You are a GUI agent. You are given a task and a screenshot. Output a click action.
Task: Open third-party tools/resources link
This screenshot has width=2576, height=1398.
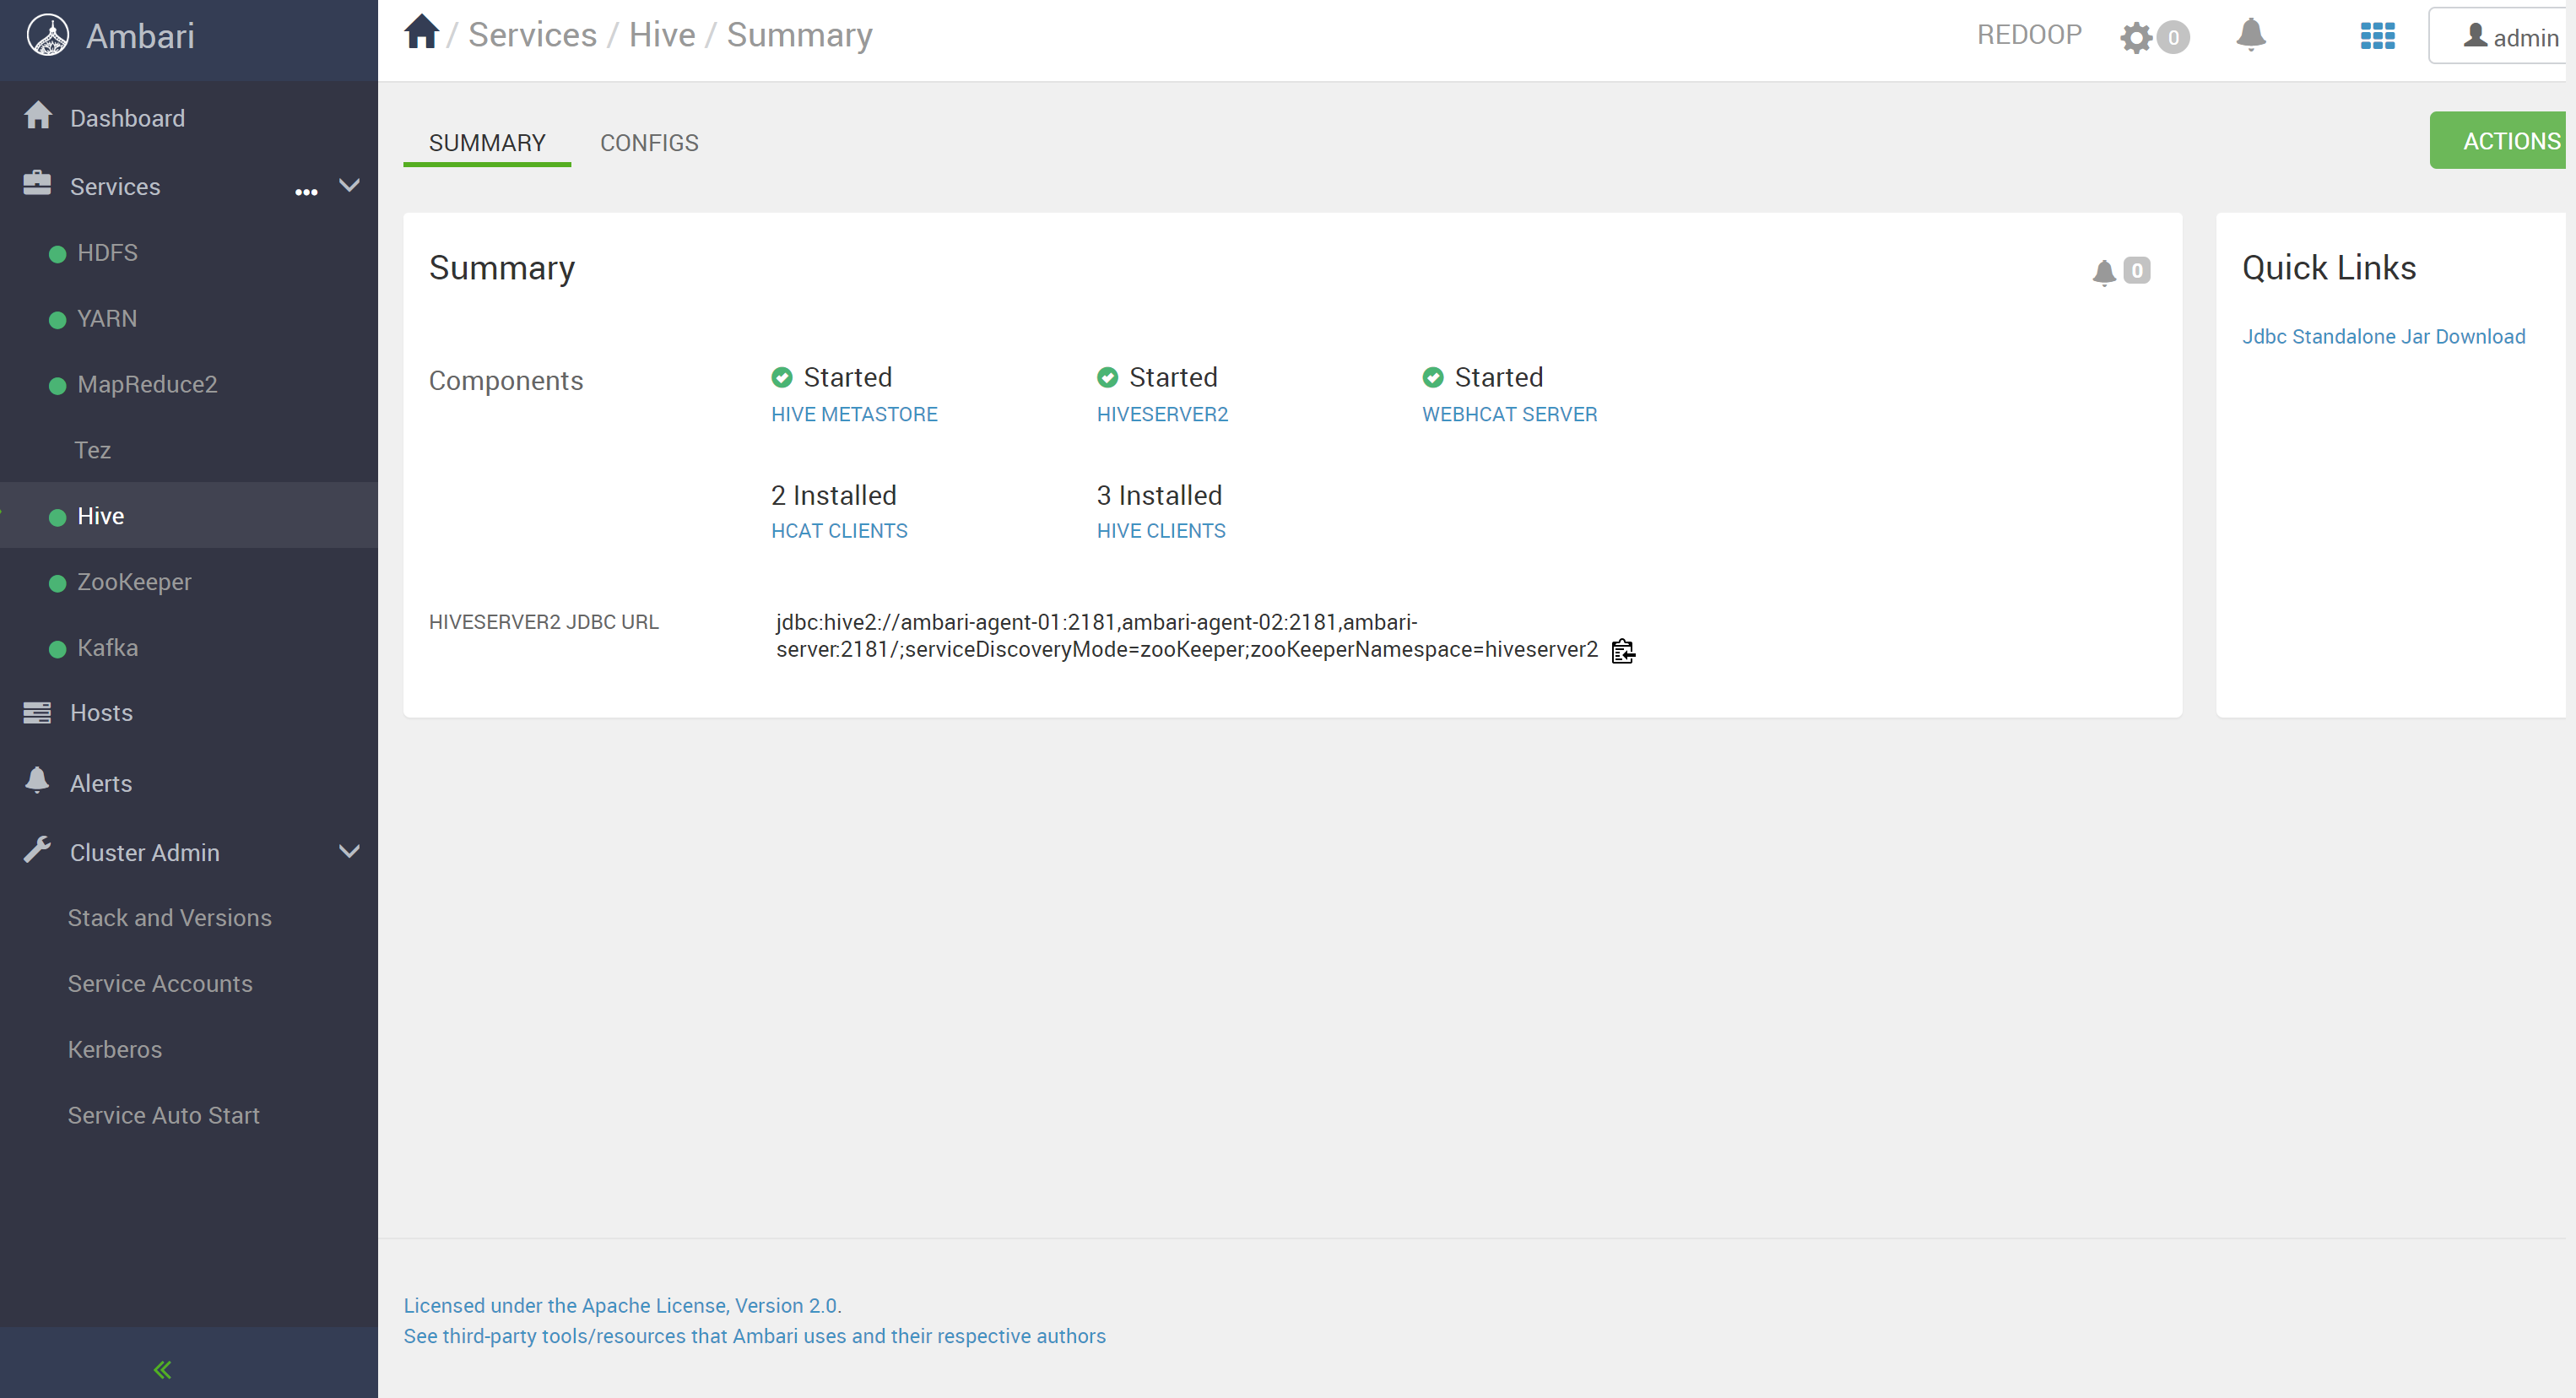tap(754, 1336)
